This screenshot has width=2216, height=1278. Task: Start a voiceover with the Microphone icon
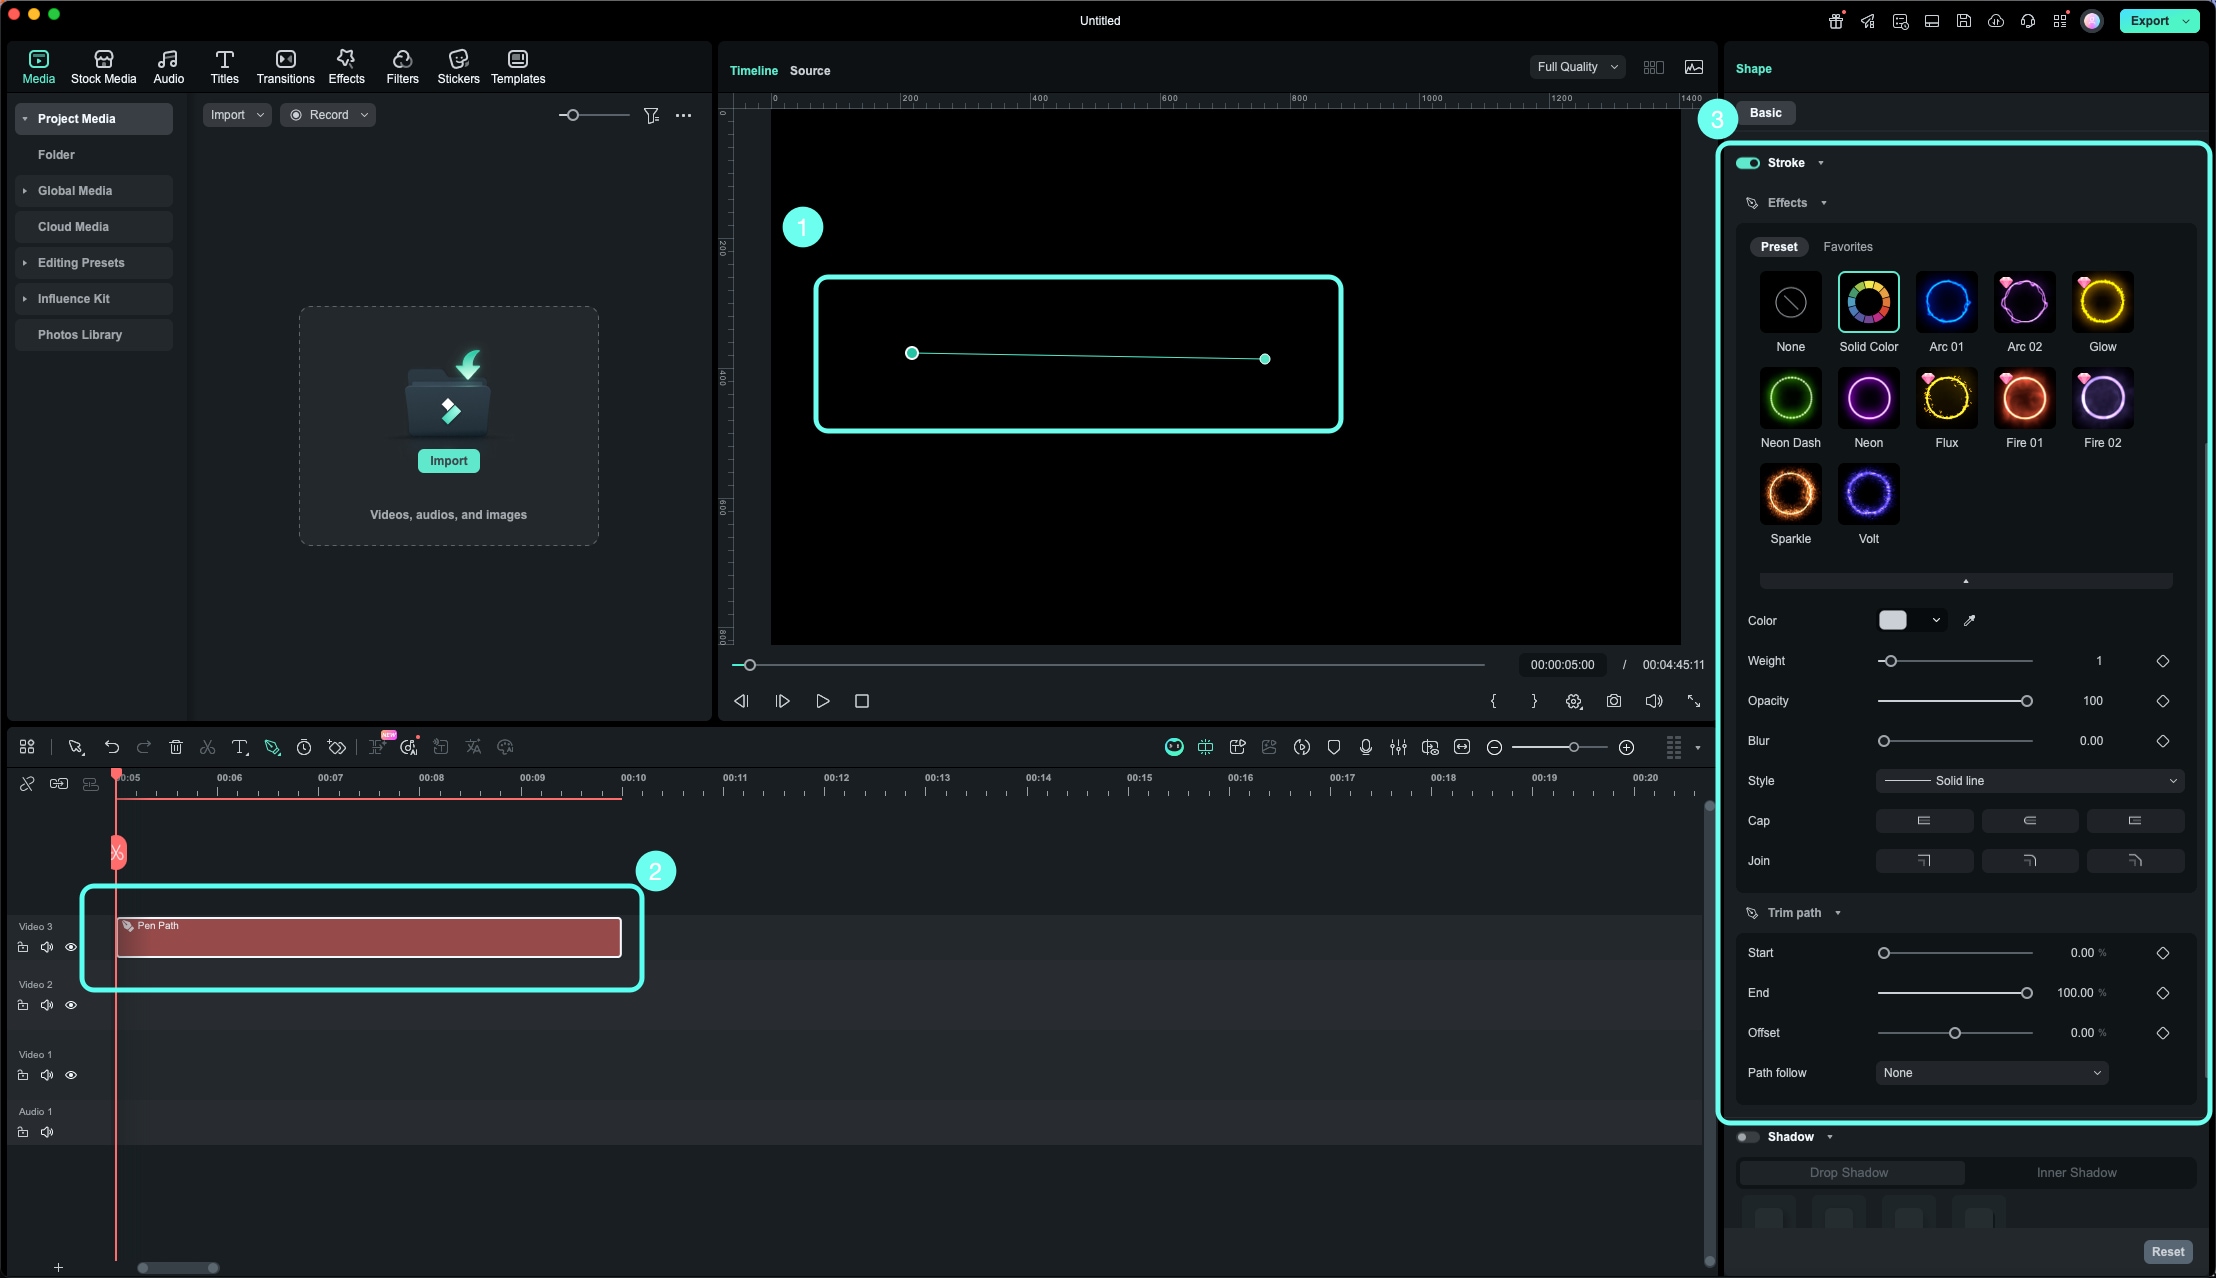[1365, 747]
